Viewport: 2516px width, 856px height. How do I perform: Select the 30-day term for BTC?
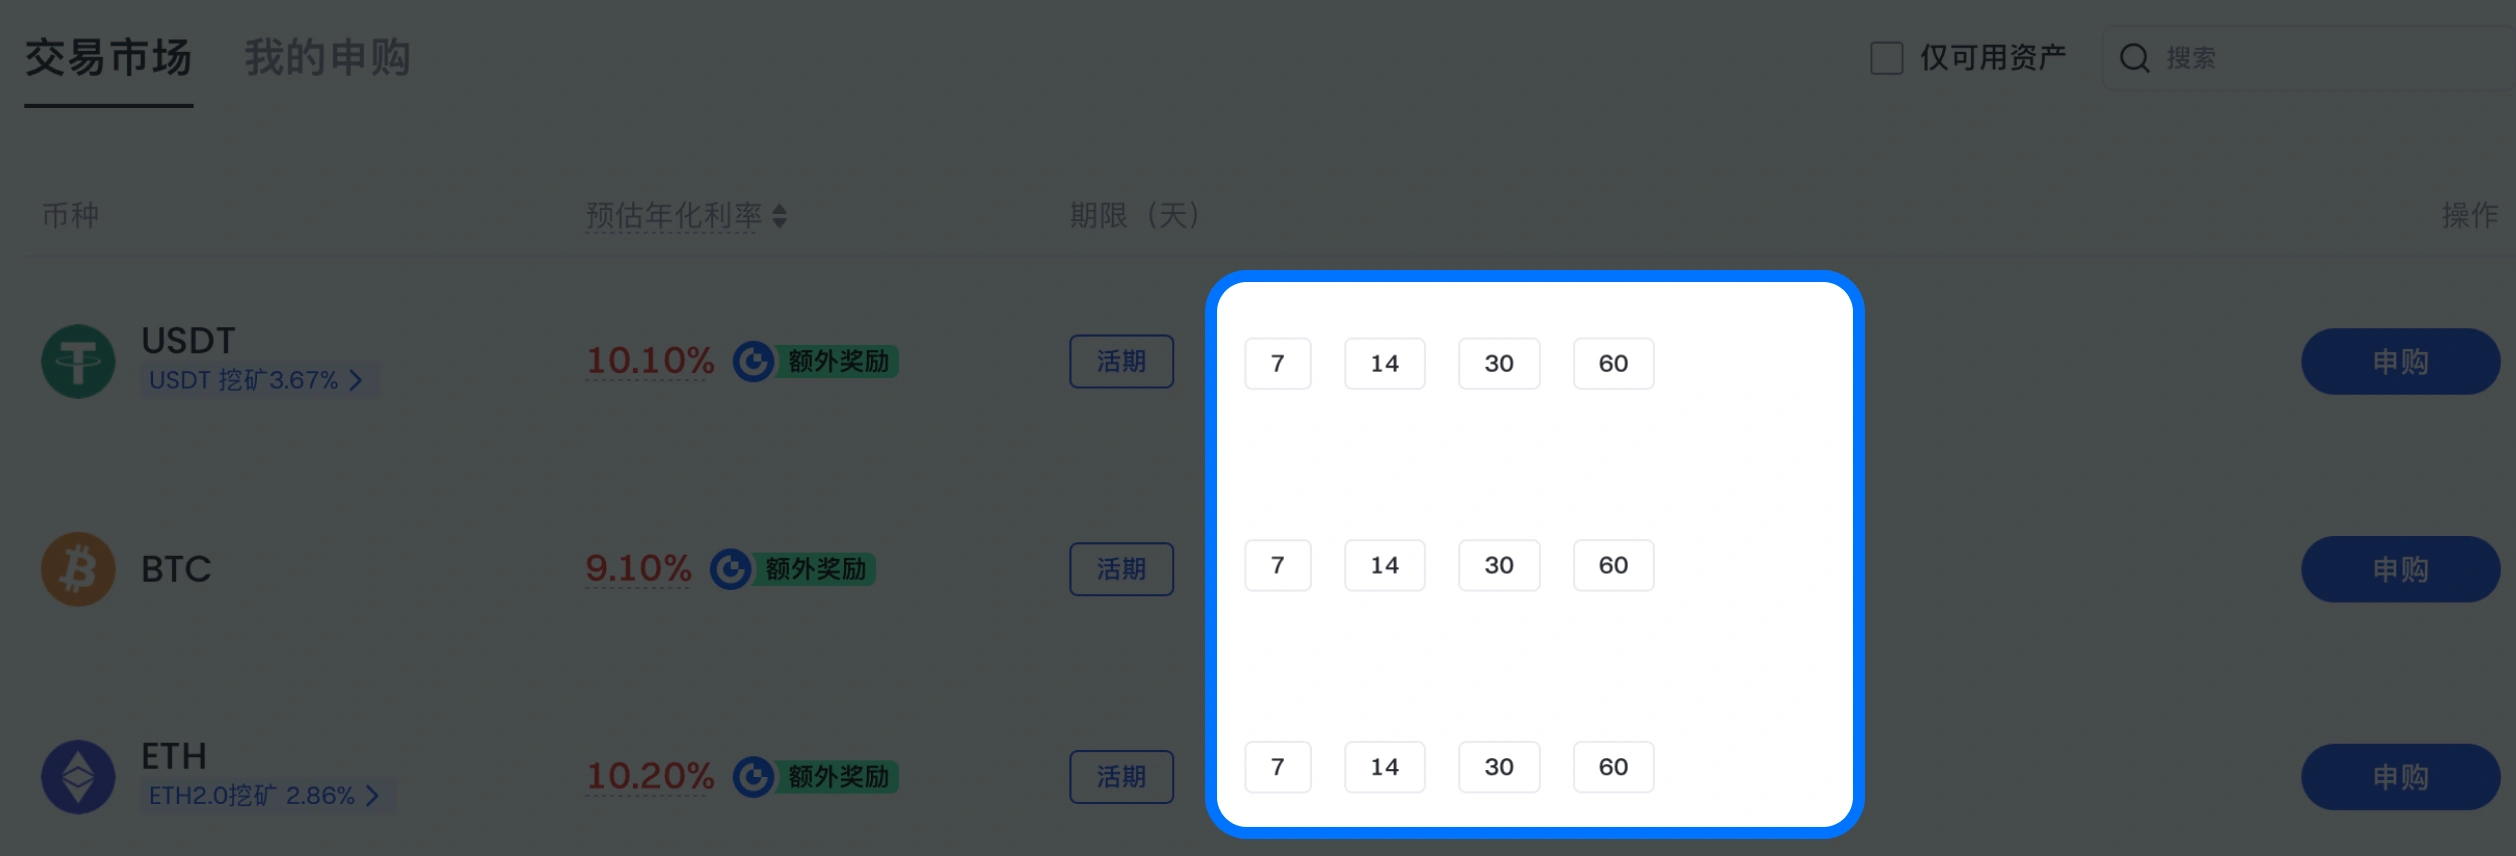1498,565
